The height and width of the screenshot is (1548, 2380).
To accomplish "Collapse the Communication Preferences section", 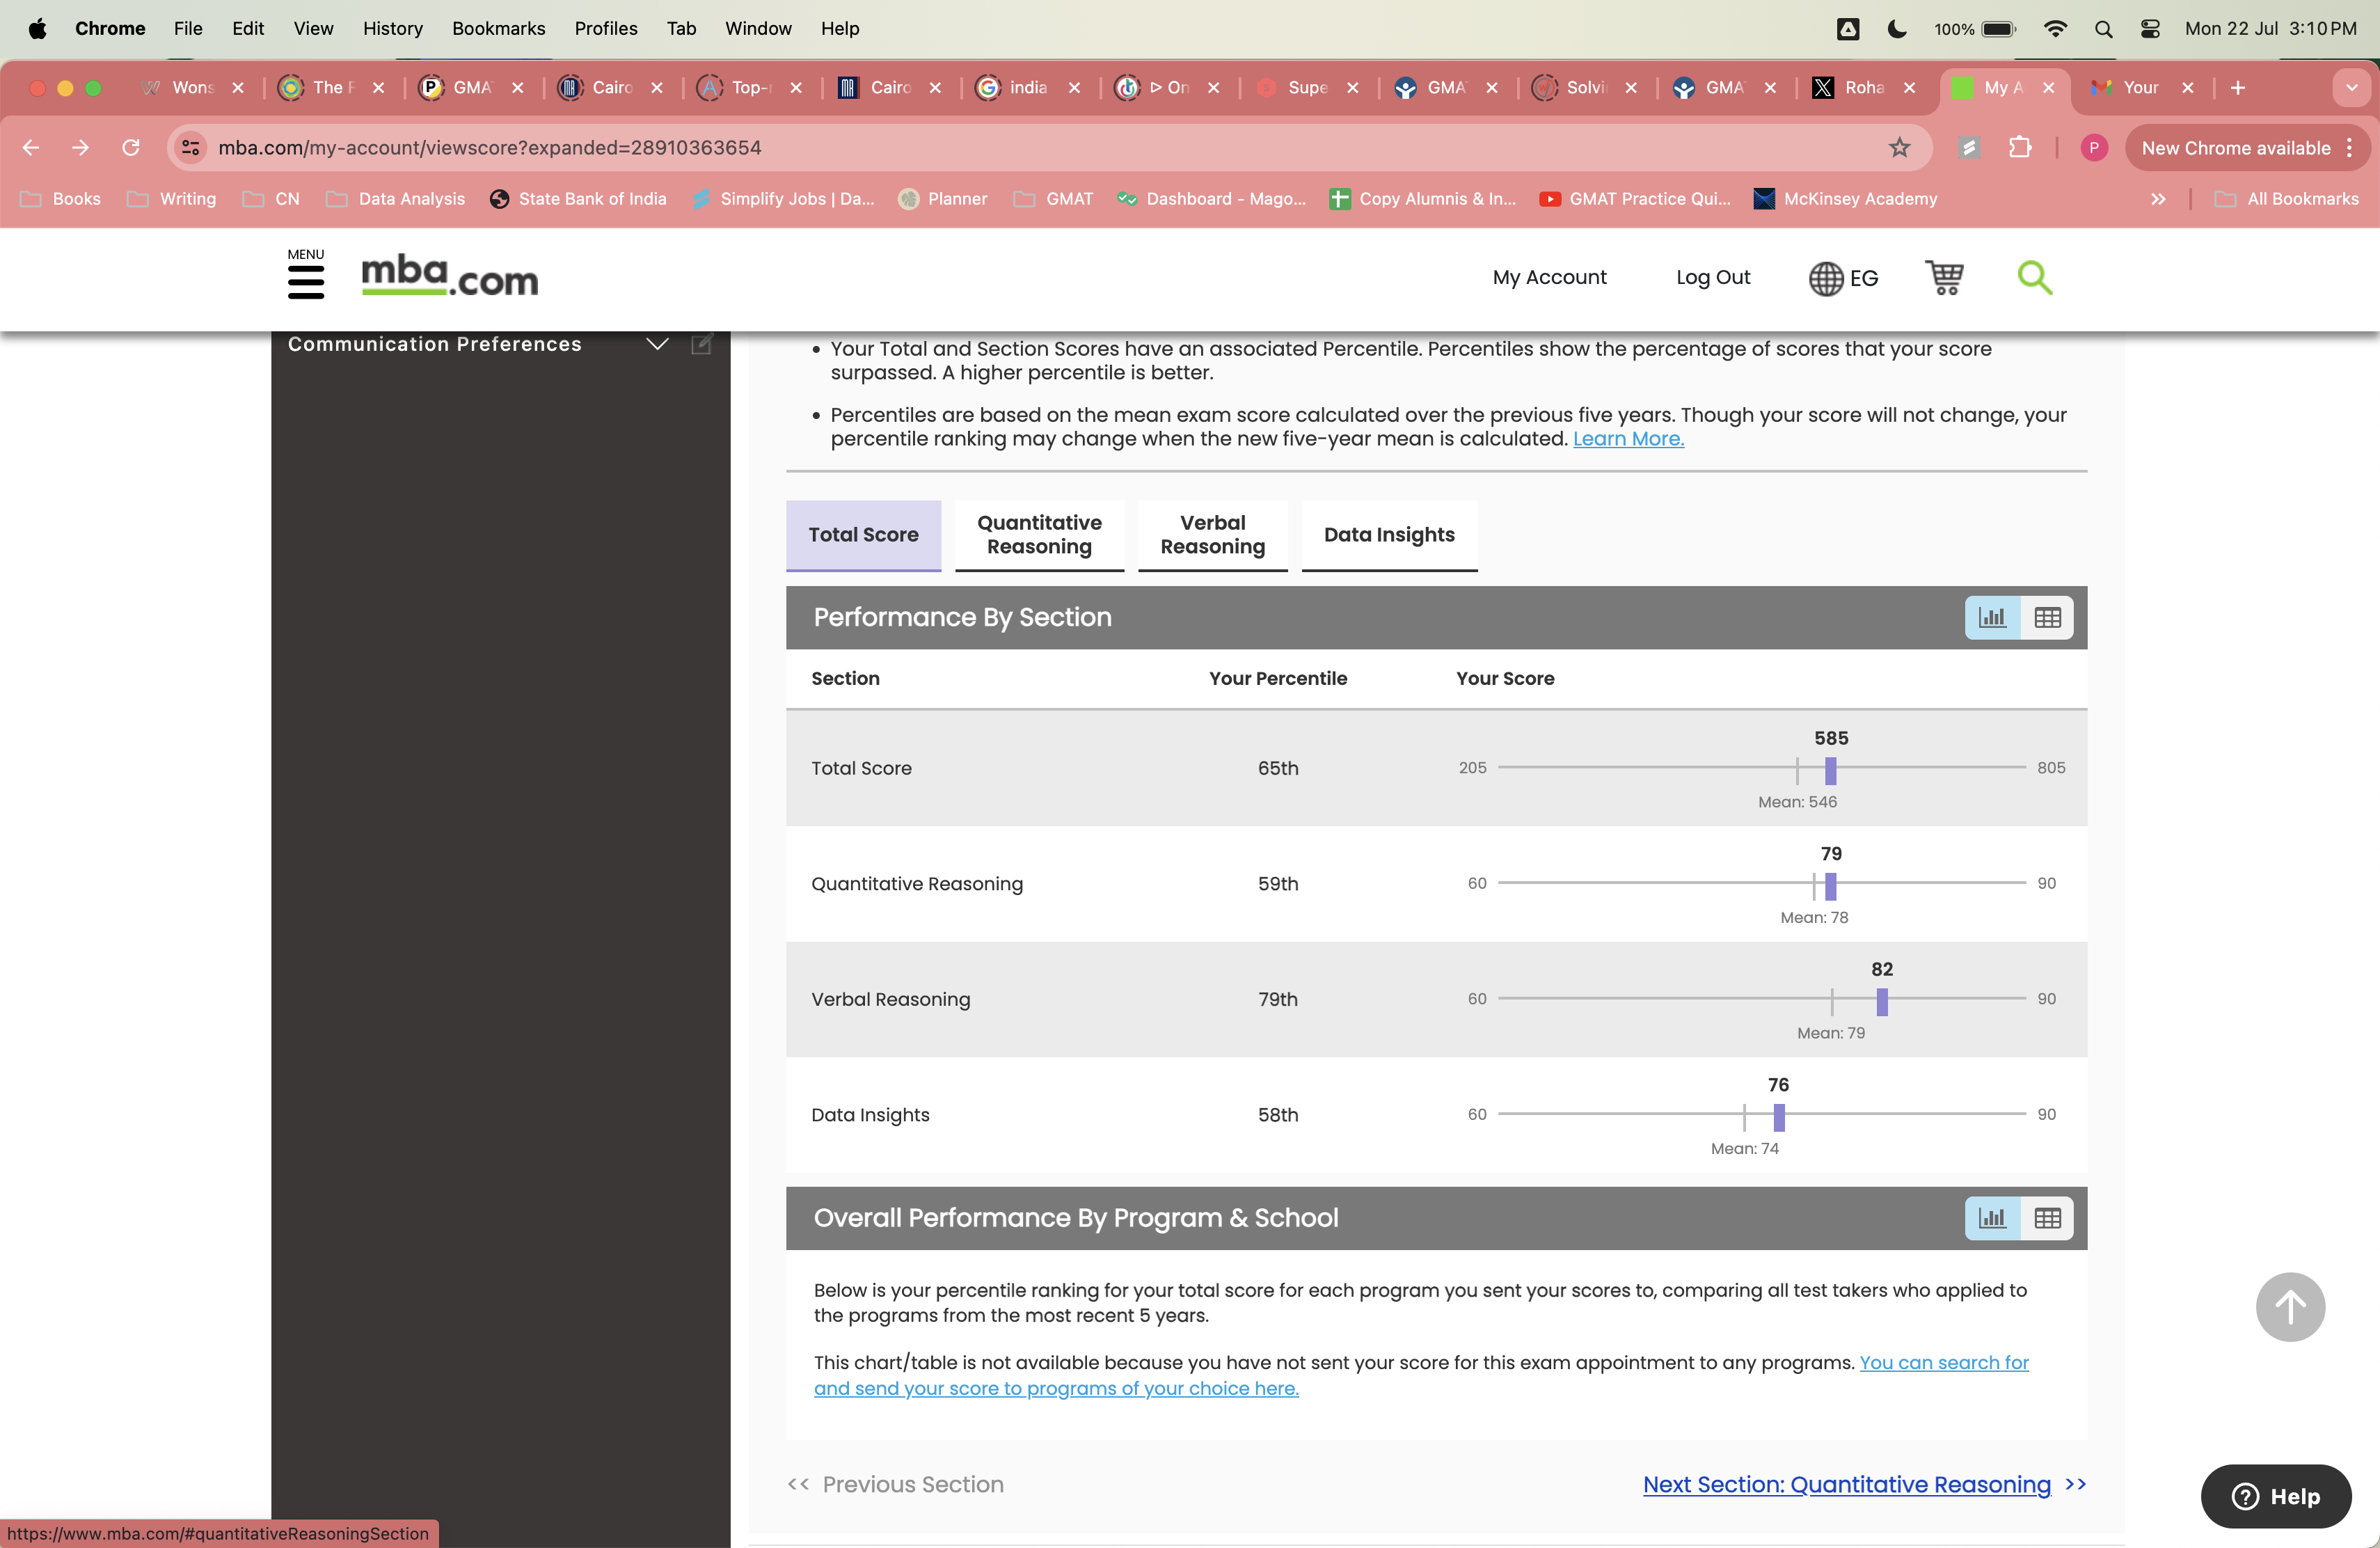I will (x=657, y=344).
